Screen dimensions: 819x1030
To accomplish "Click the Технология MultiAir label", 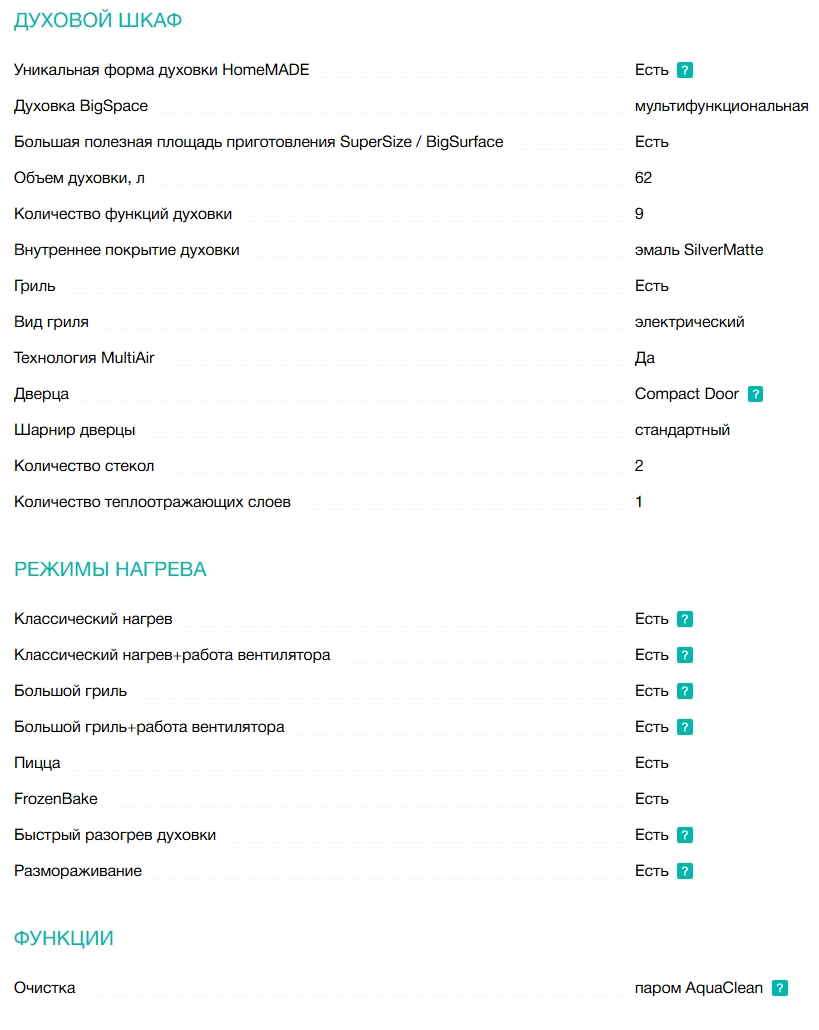I will (84, 358).
